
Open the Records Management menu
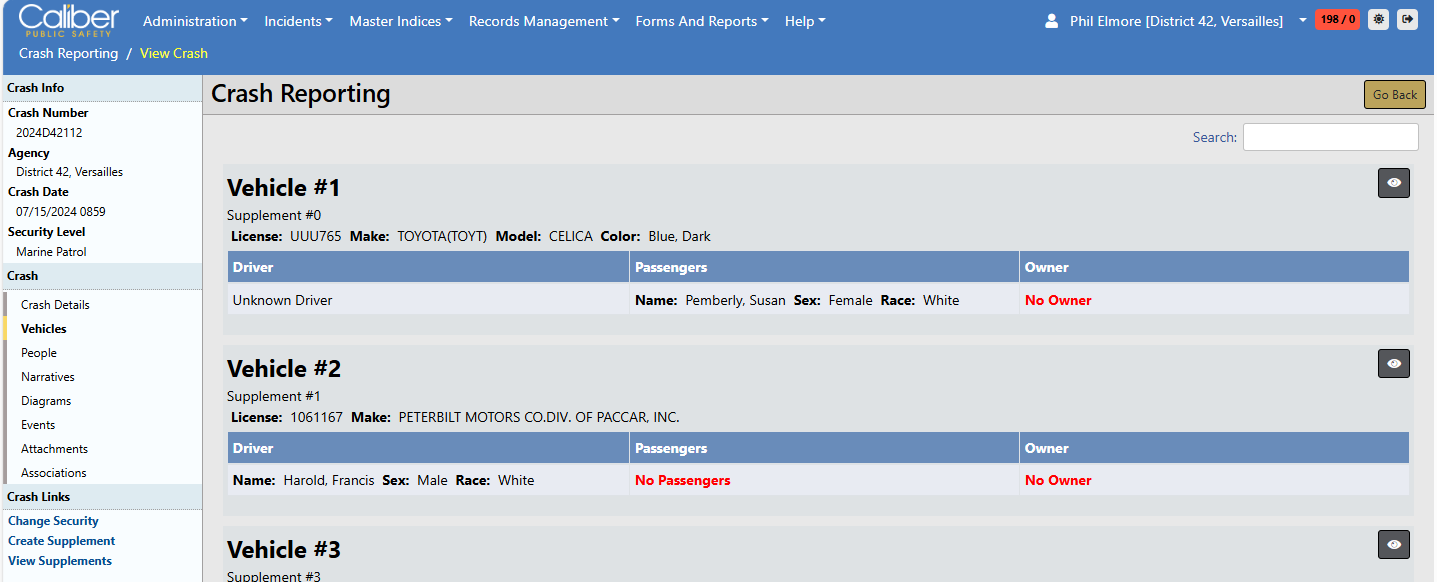coord(543,21)
